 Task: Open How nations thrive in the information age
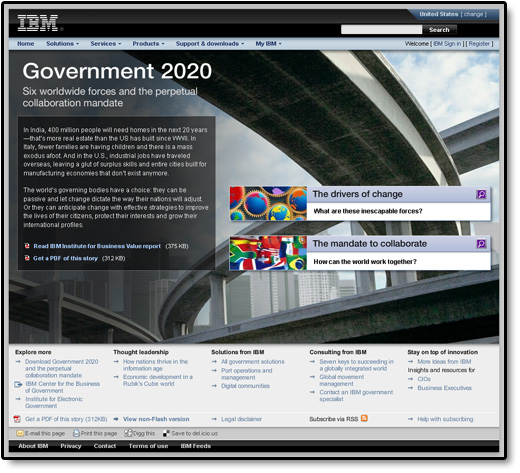click(155, 365)
